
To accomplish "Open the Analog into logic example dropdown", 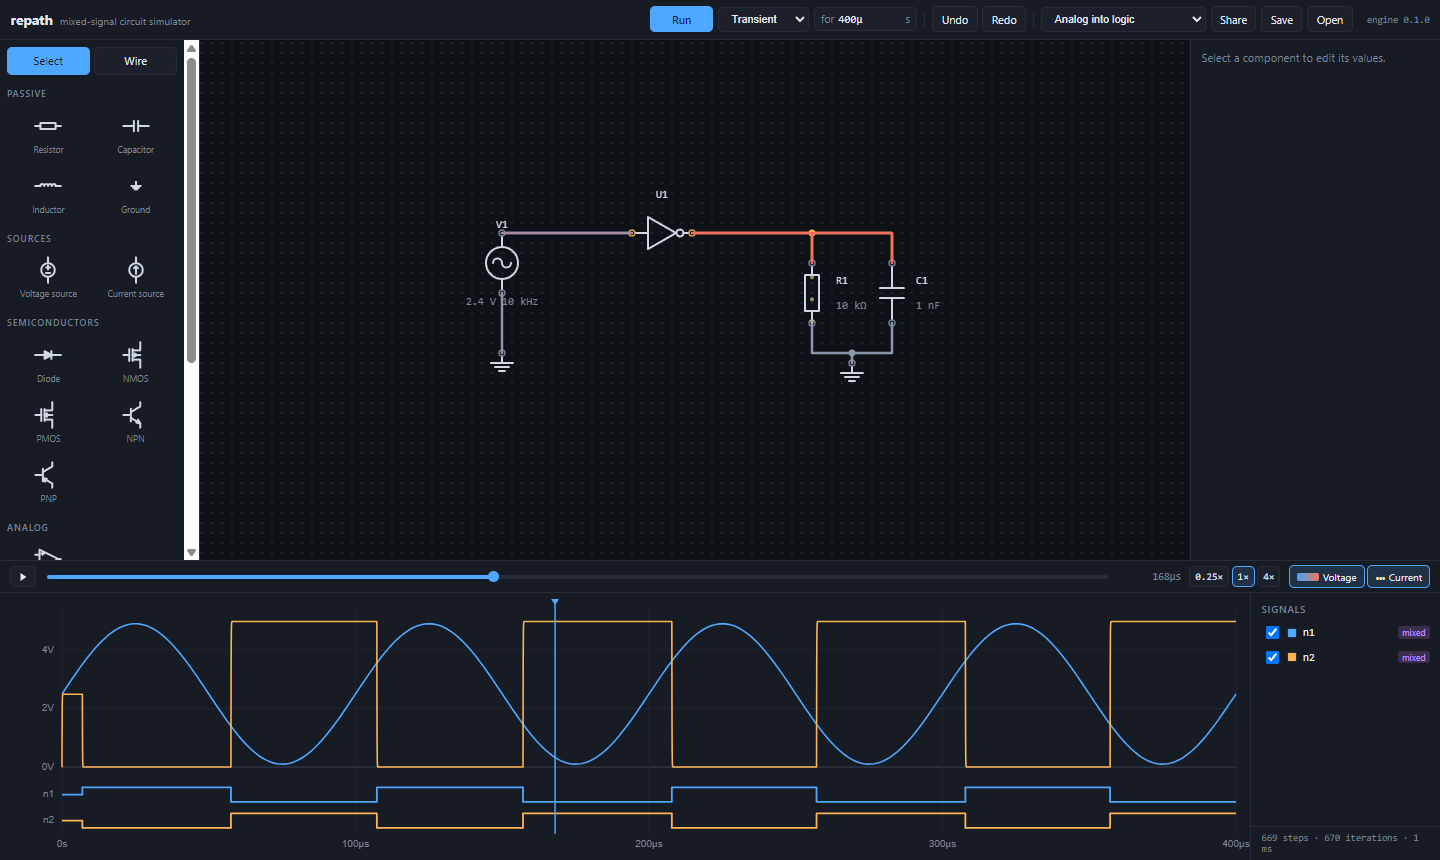I will click(1123, 19).
